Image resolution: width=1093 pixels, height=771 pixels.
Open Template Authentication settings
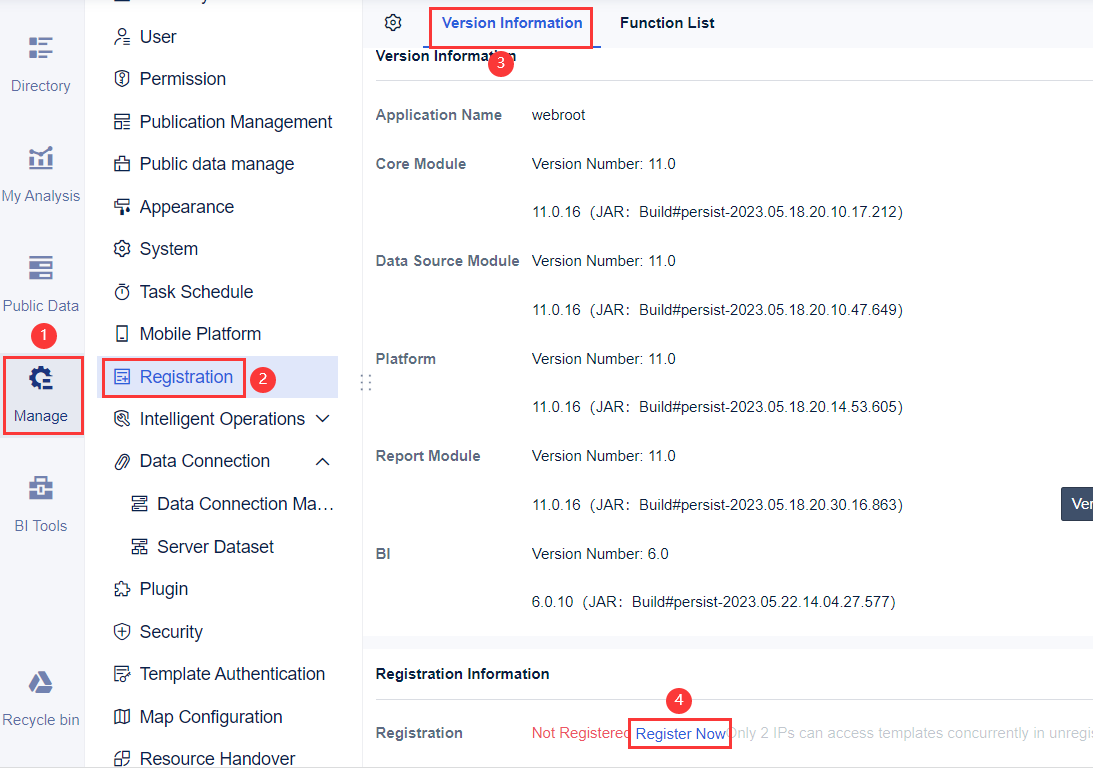click(x=230, y=674)
